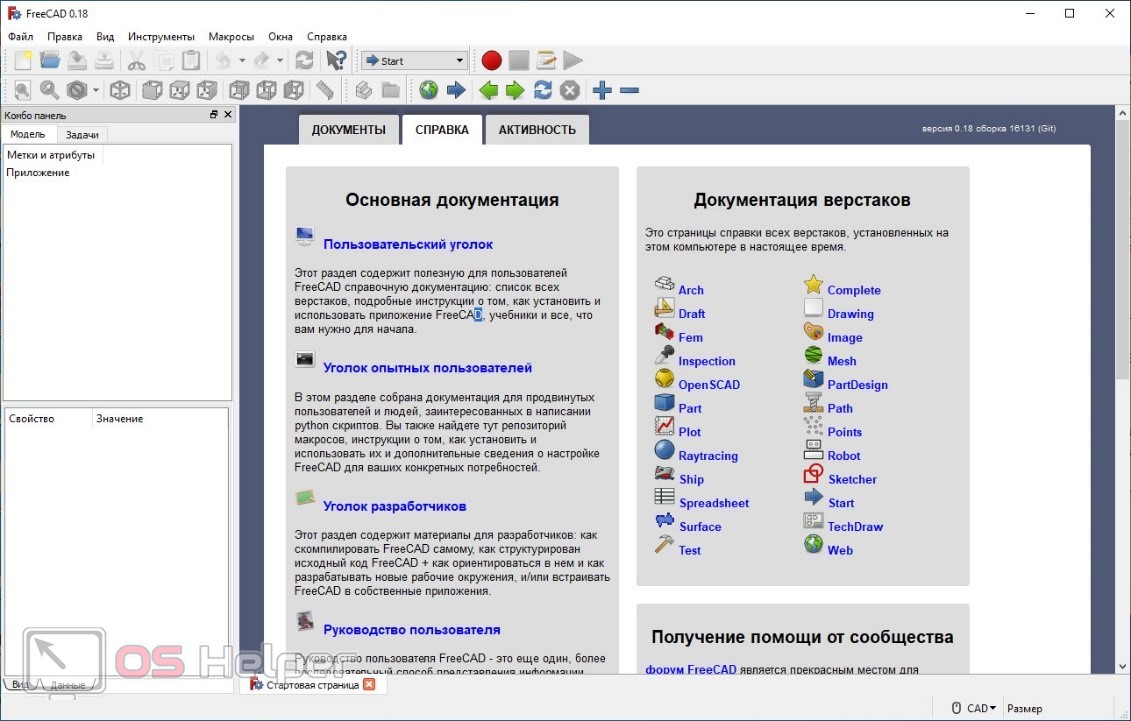Click the Execute macro play triangle
Viewport: 1131px width, 721px height.
573,61
